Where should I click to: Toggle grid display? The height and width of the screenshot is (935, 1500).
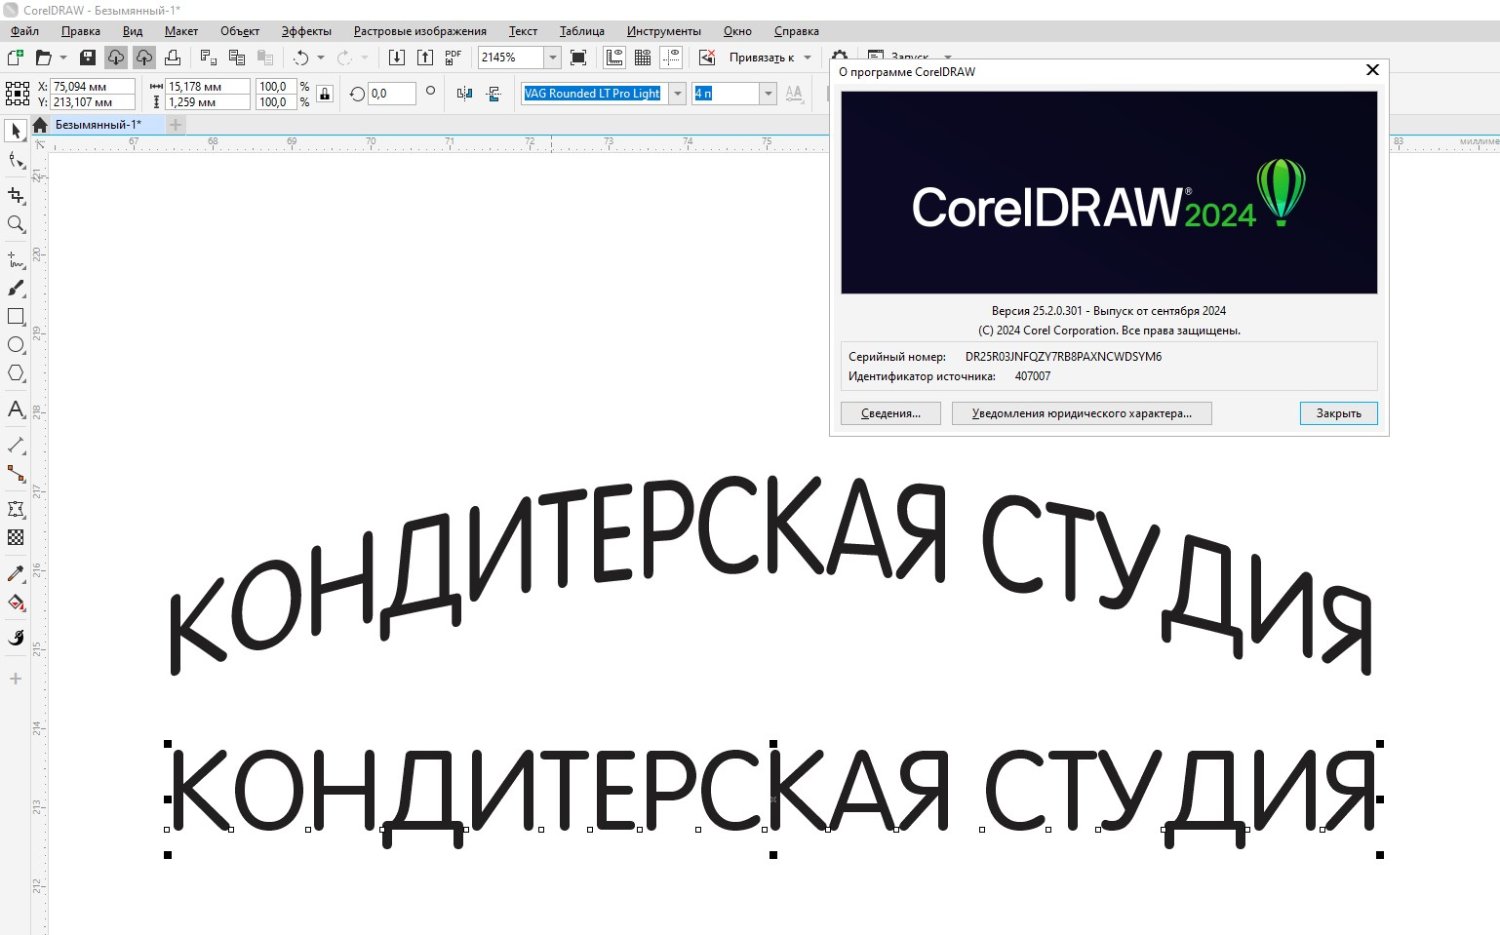tap(643, 58)
